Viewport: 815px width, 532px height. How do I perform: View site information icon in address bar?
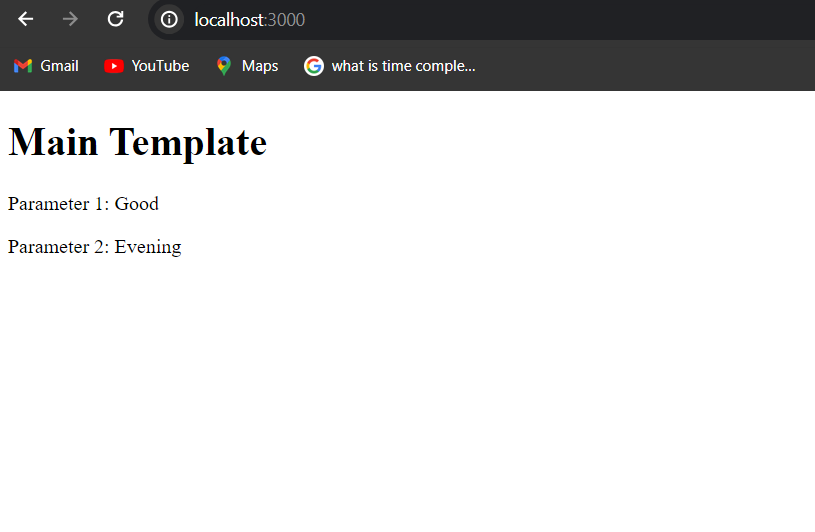169,20
